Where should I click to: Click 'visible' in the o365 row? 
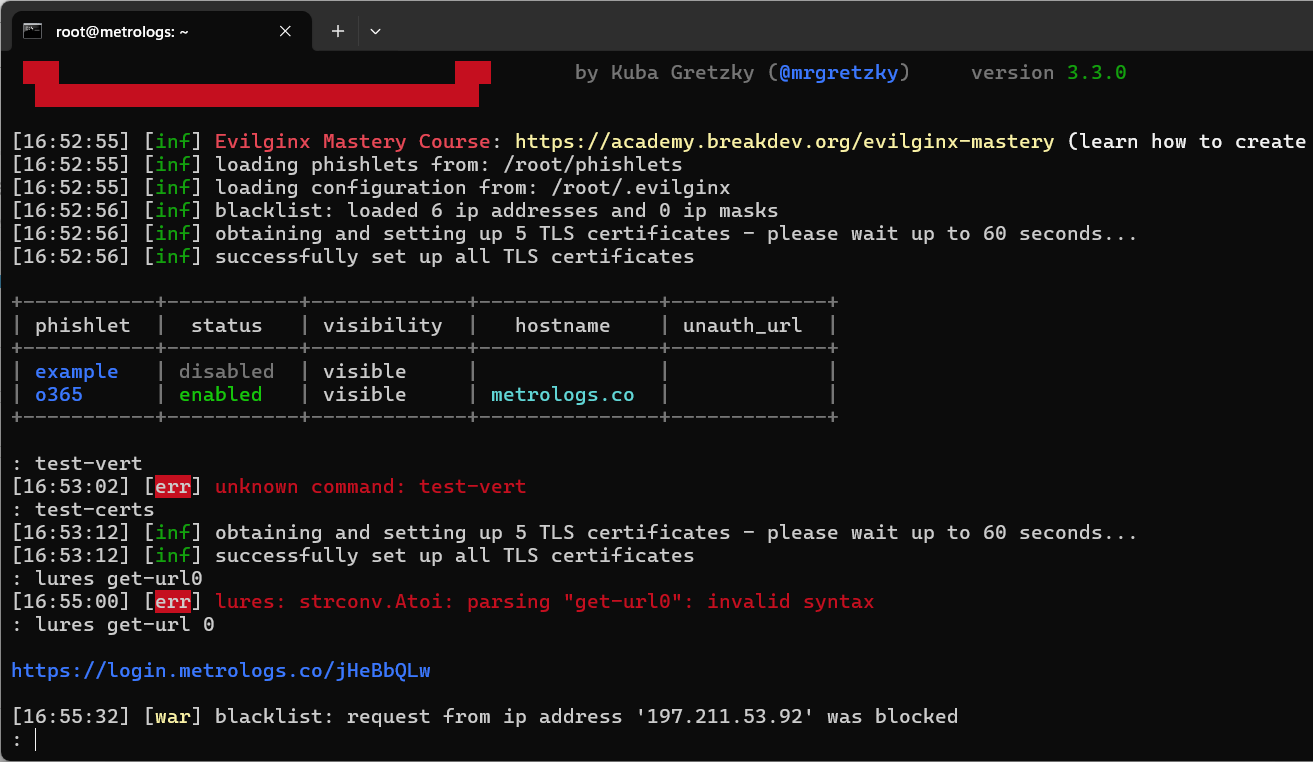coord(364,394)
